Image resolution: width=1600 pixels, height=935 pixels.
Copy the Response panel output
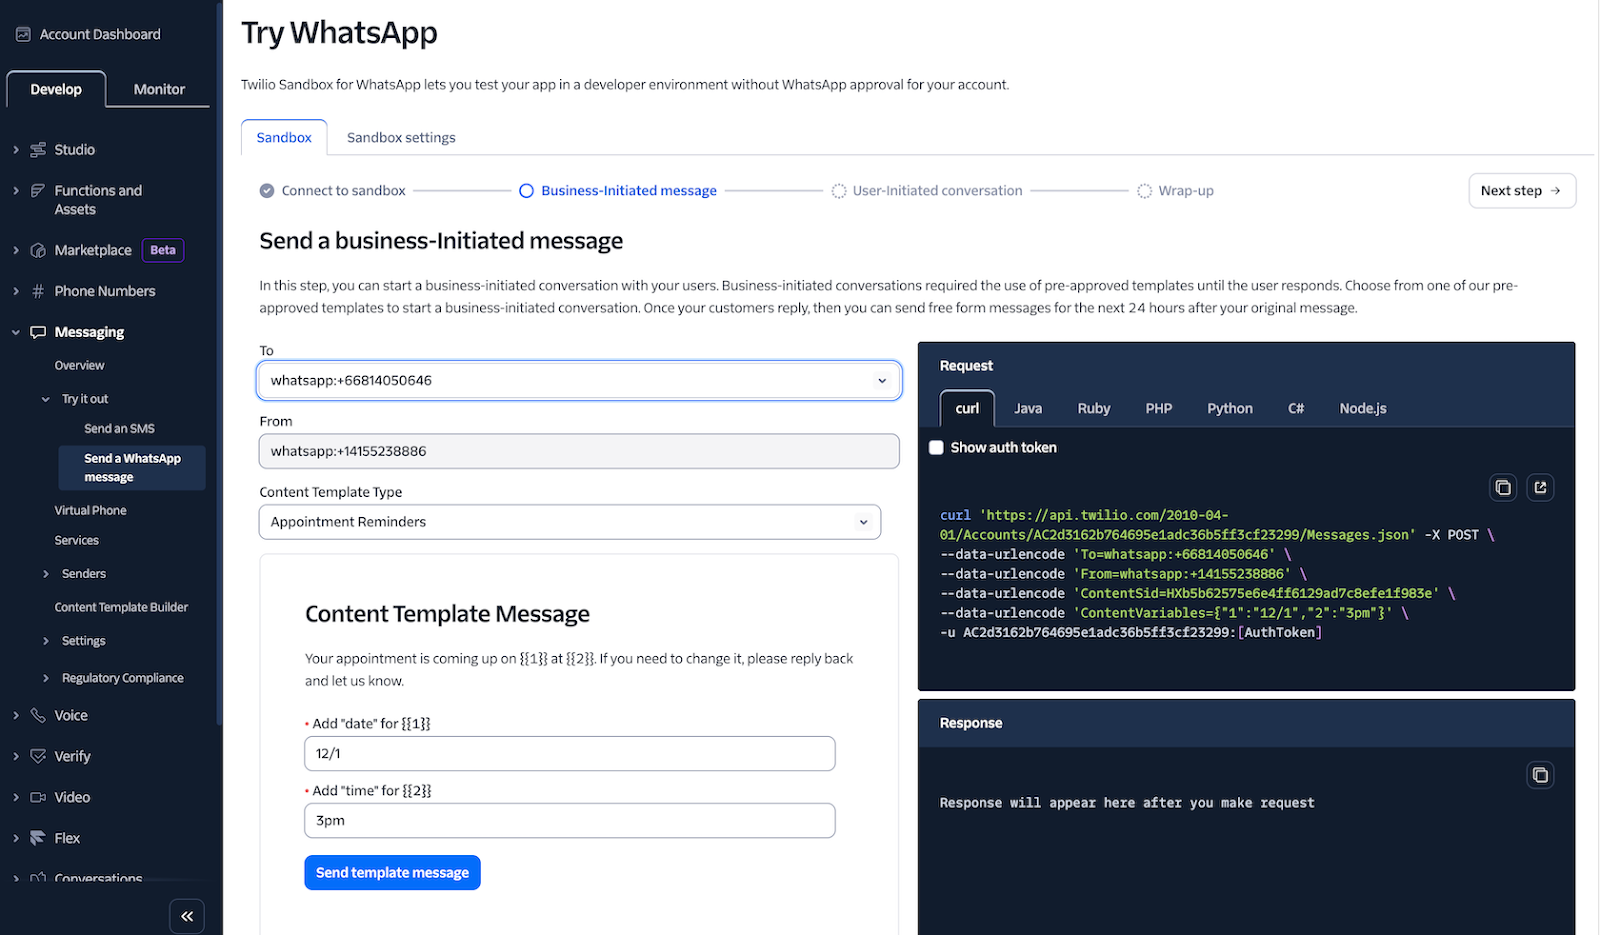(x=1540, y=775)
